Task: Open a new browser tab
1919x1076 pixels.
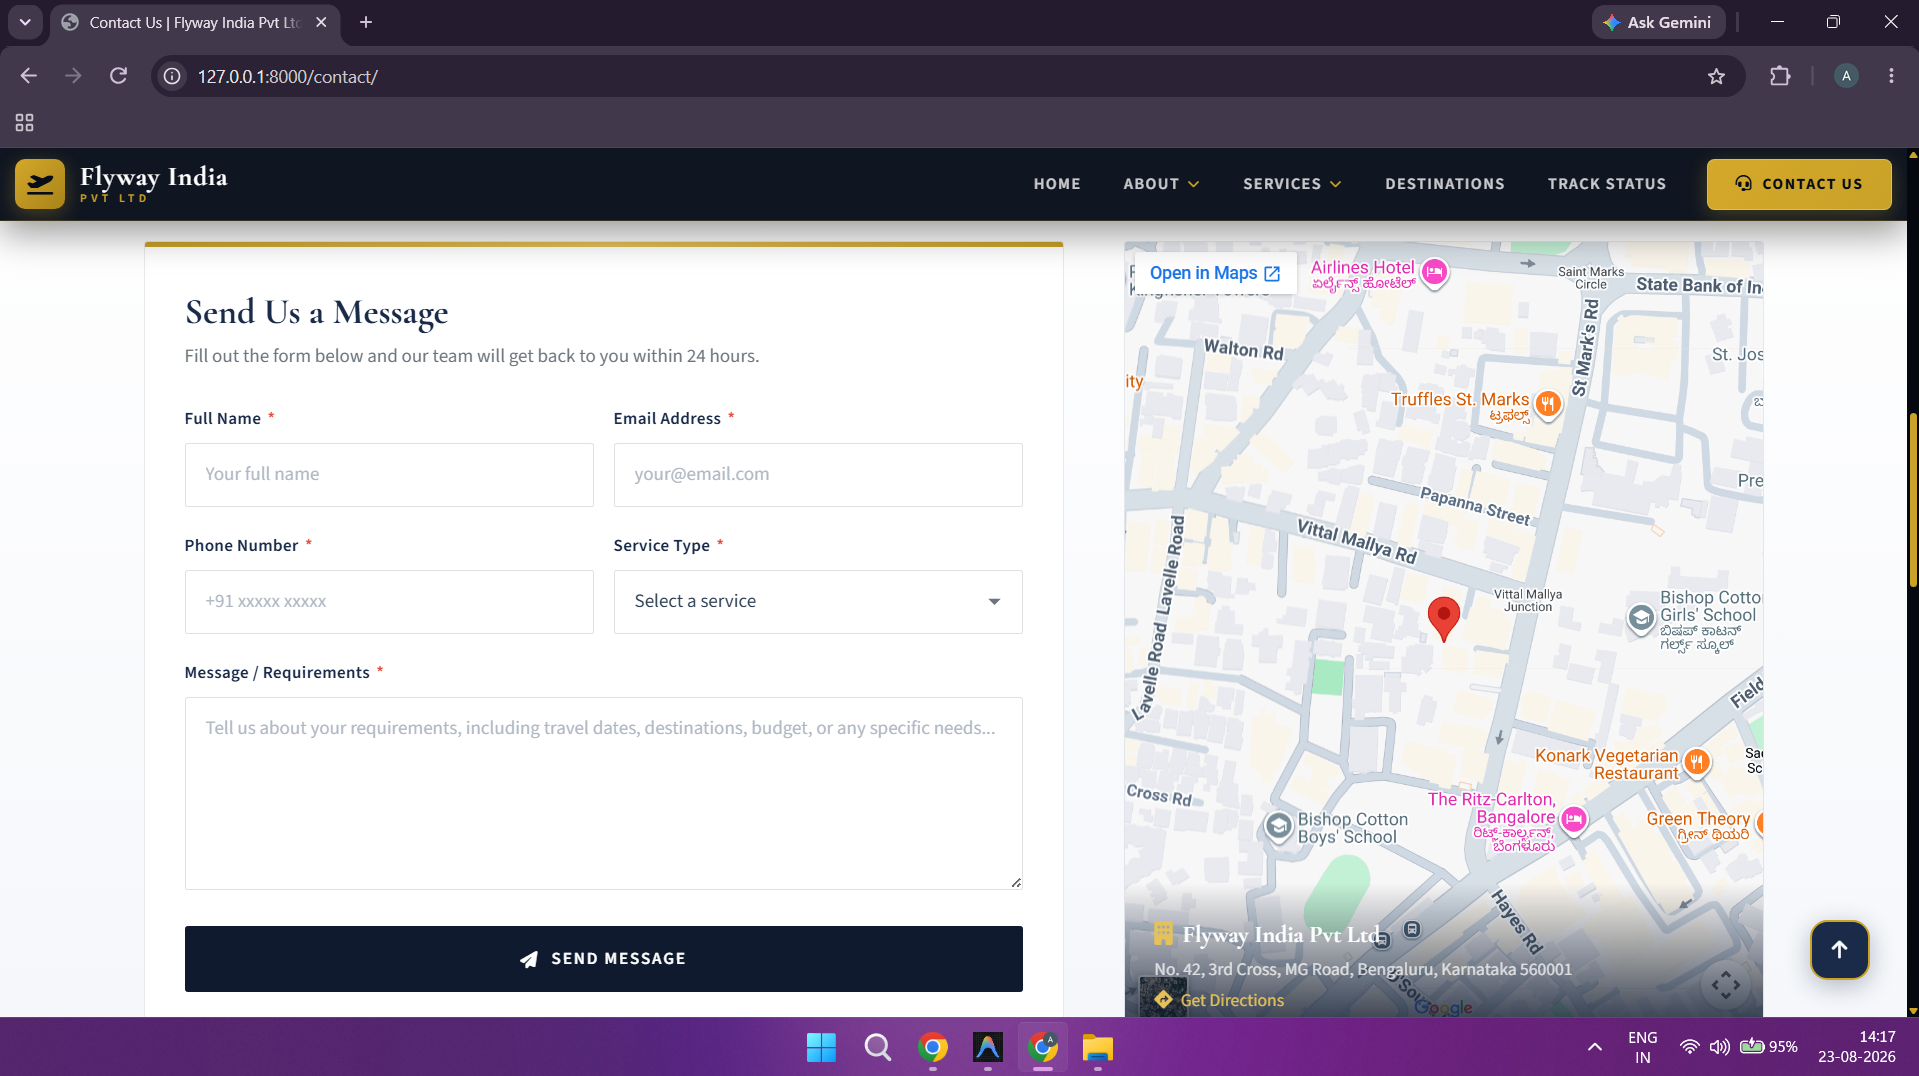Action: pos(366,22)
